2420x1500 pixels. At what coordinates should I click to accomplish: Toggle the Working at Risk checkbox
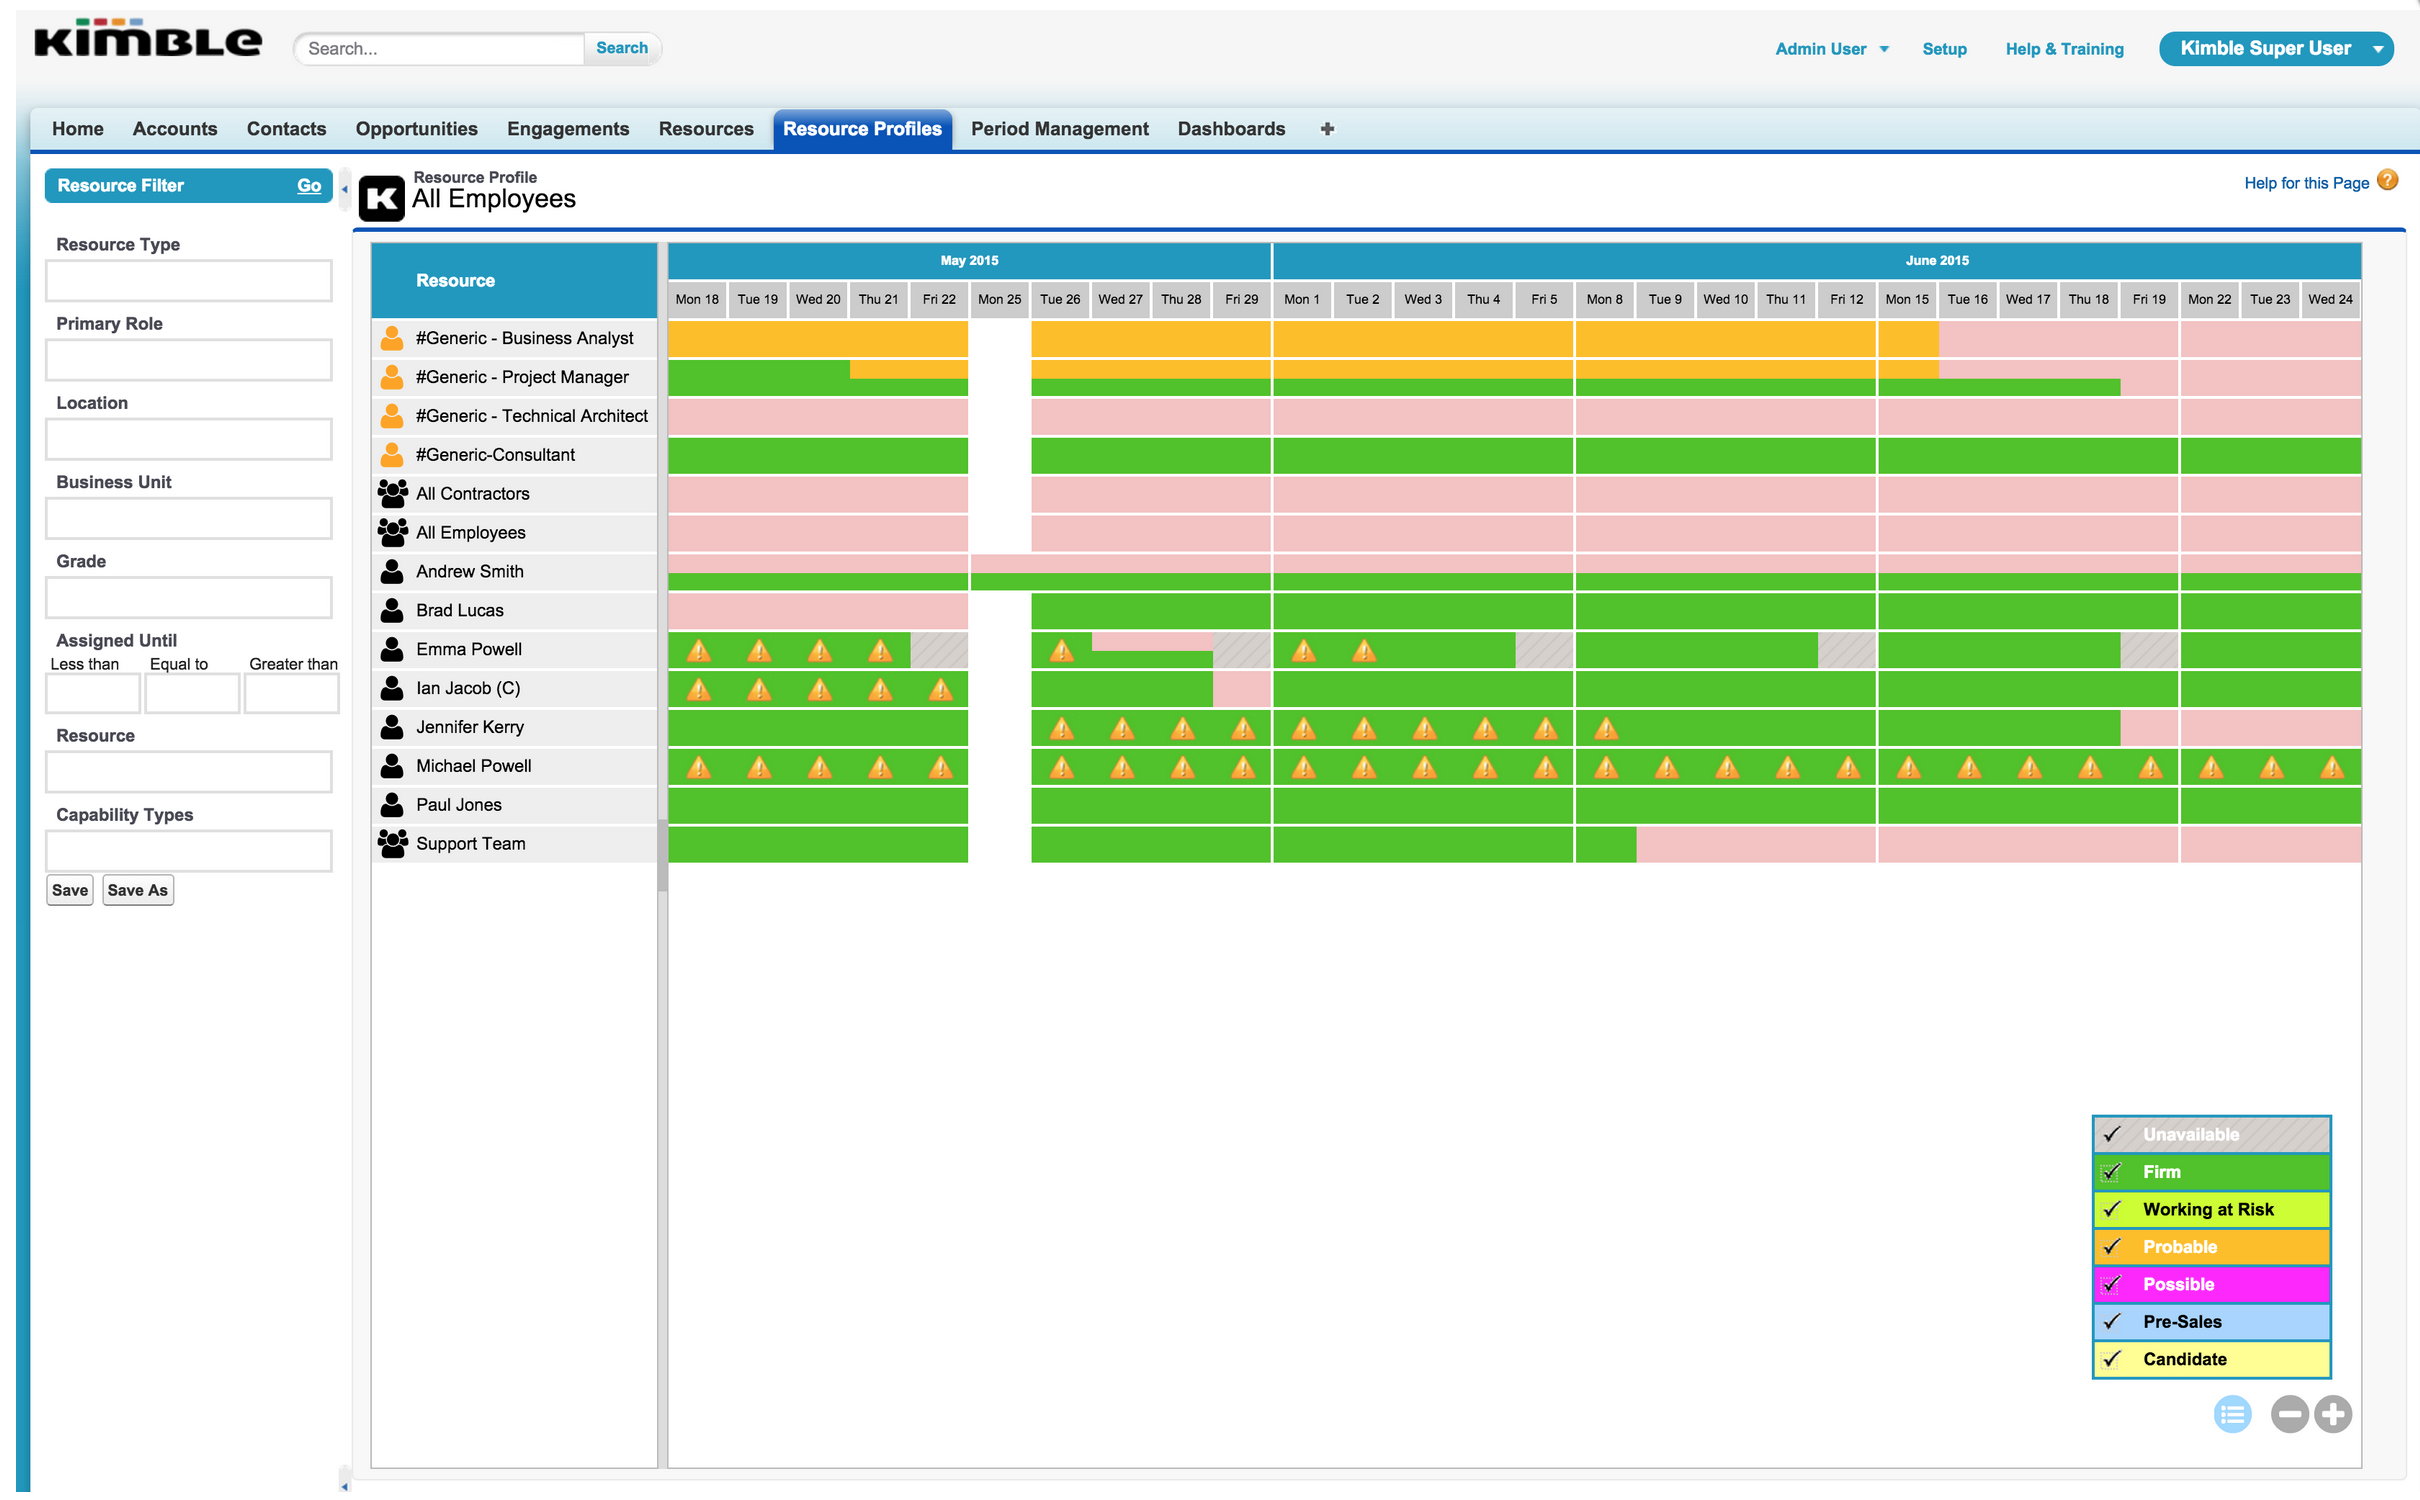[x=2111, y=1209]
